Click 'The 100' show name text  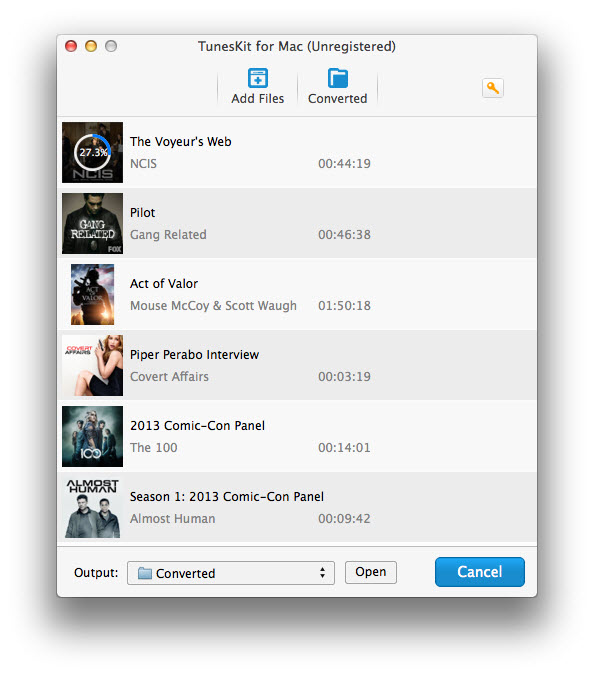point(153,448)
